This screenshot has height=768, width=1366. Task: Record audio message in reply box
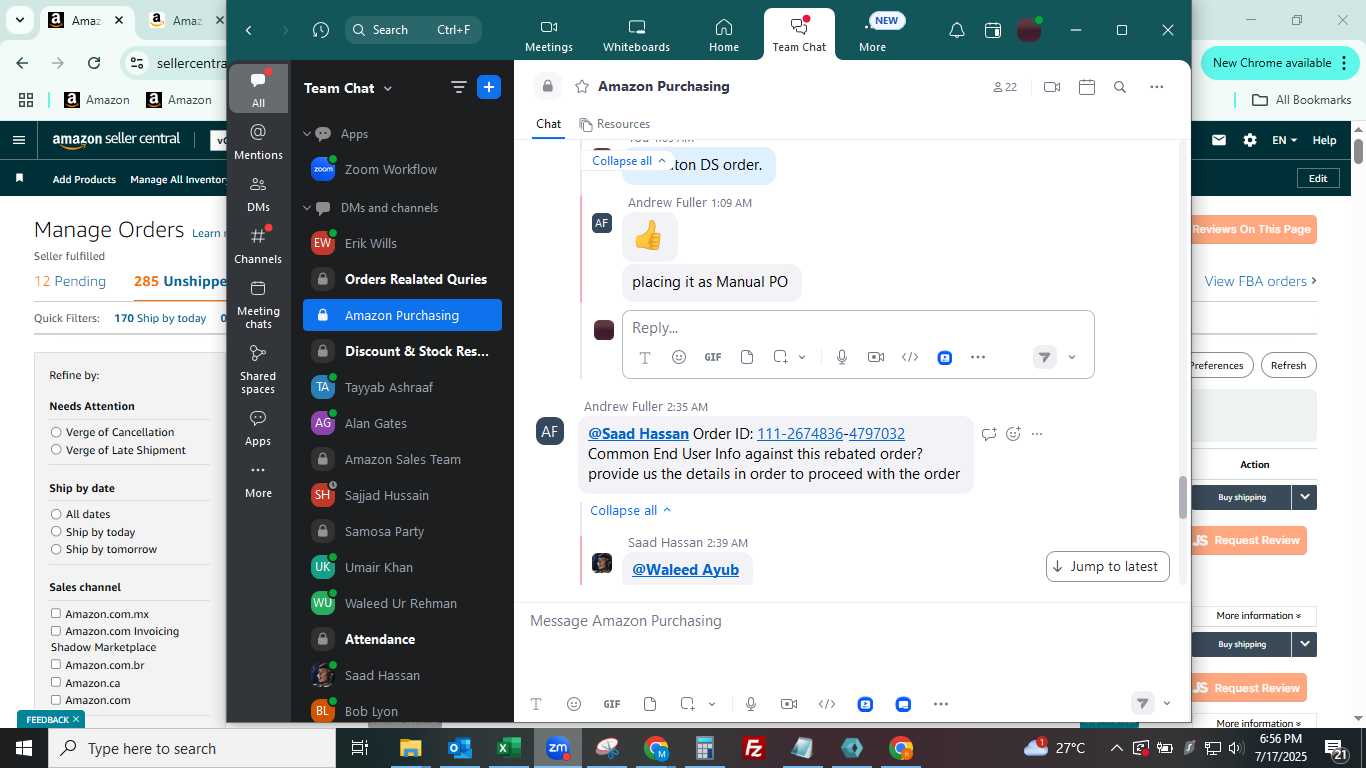pyautogui.click(x=842, y=357)
